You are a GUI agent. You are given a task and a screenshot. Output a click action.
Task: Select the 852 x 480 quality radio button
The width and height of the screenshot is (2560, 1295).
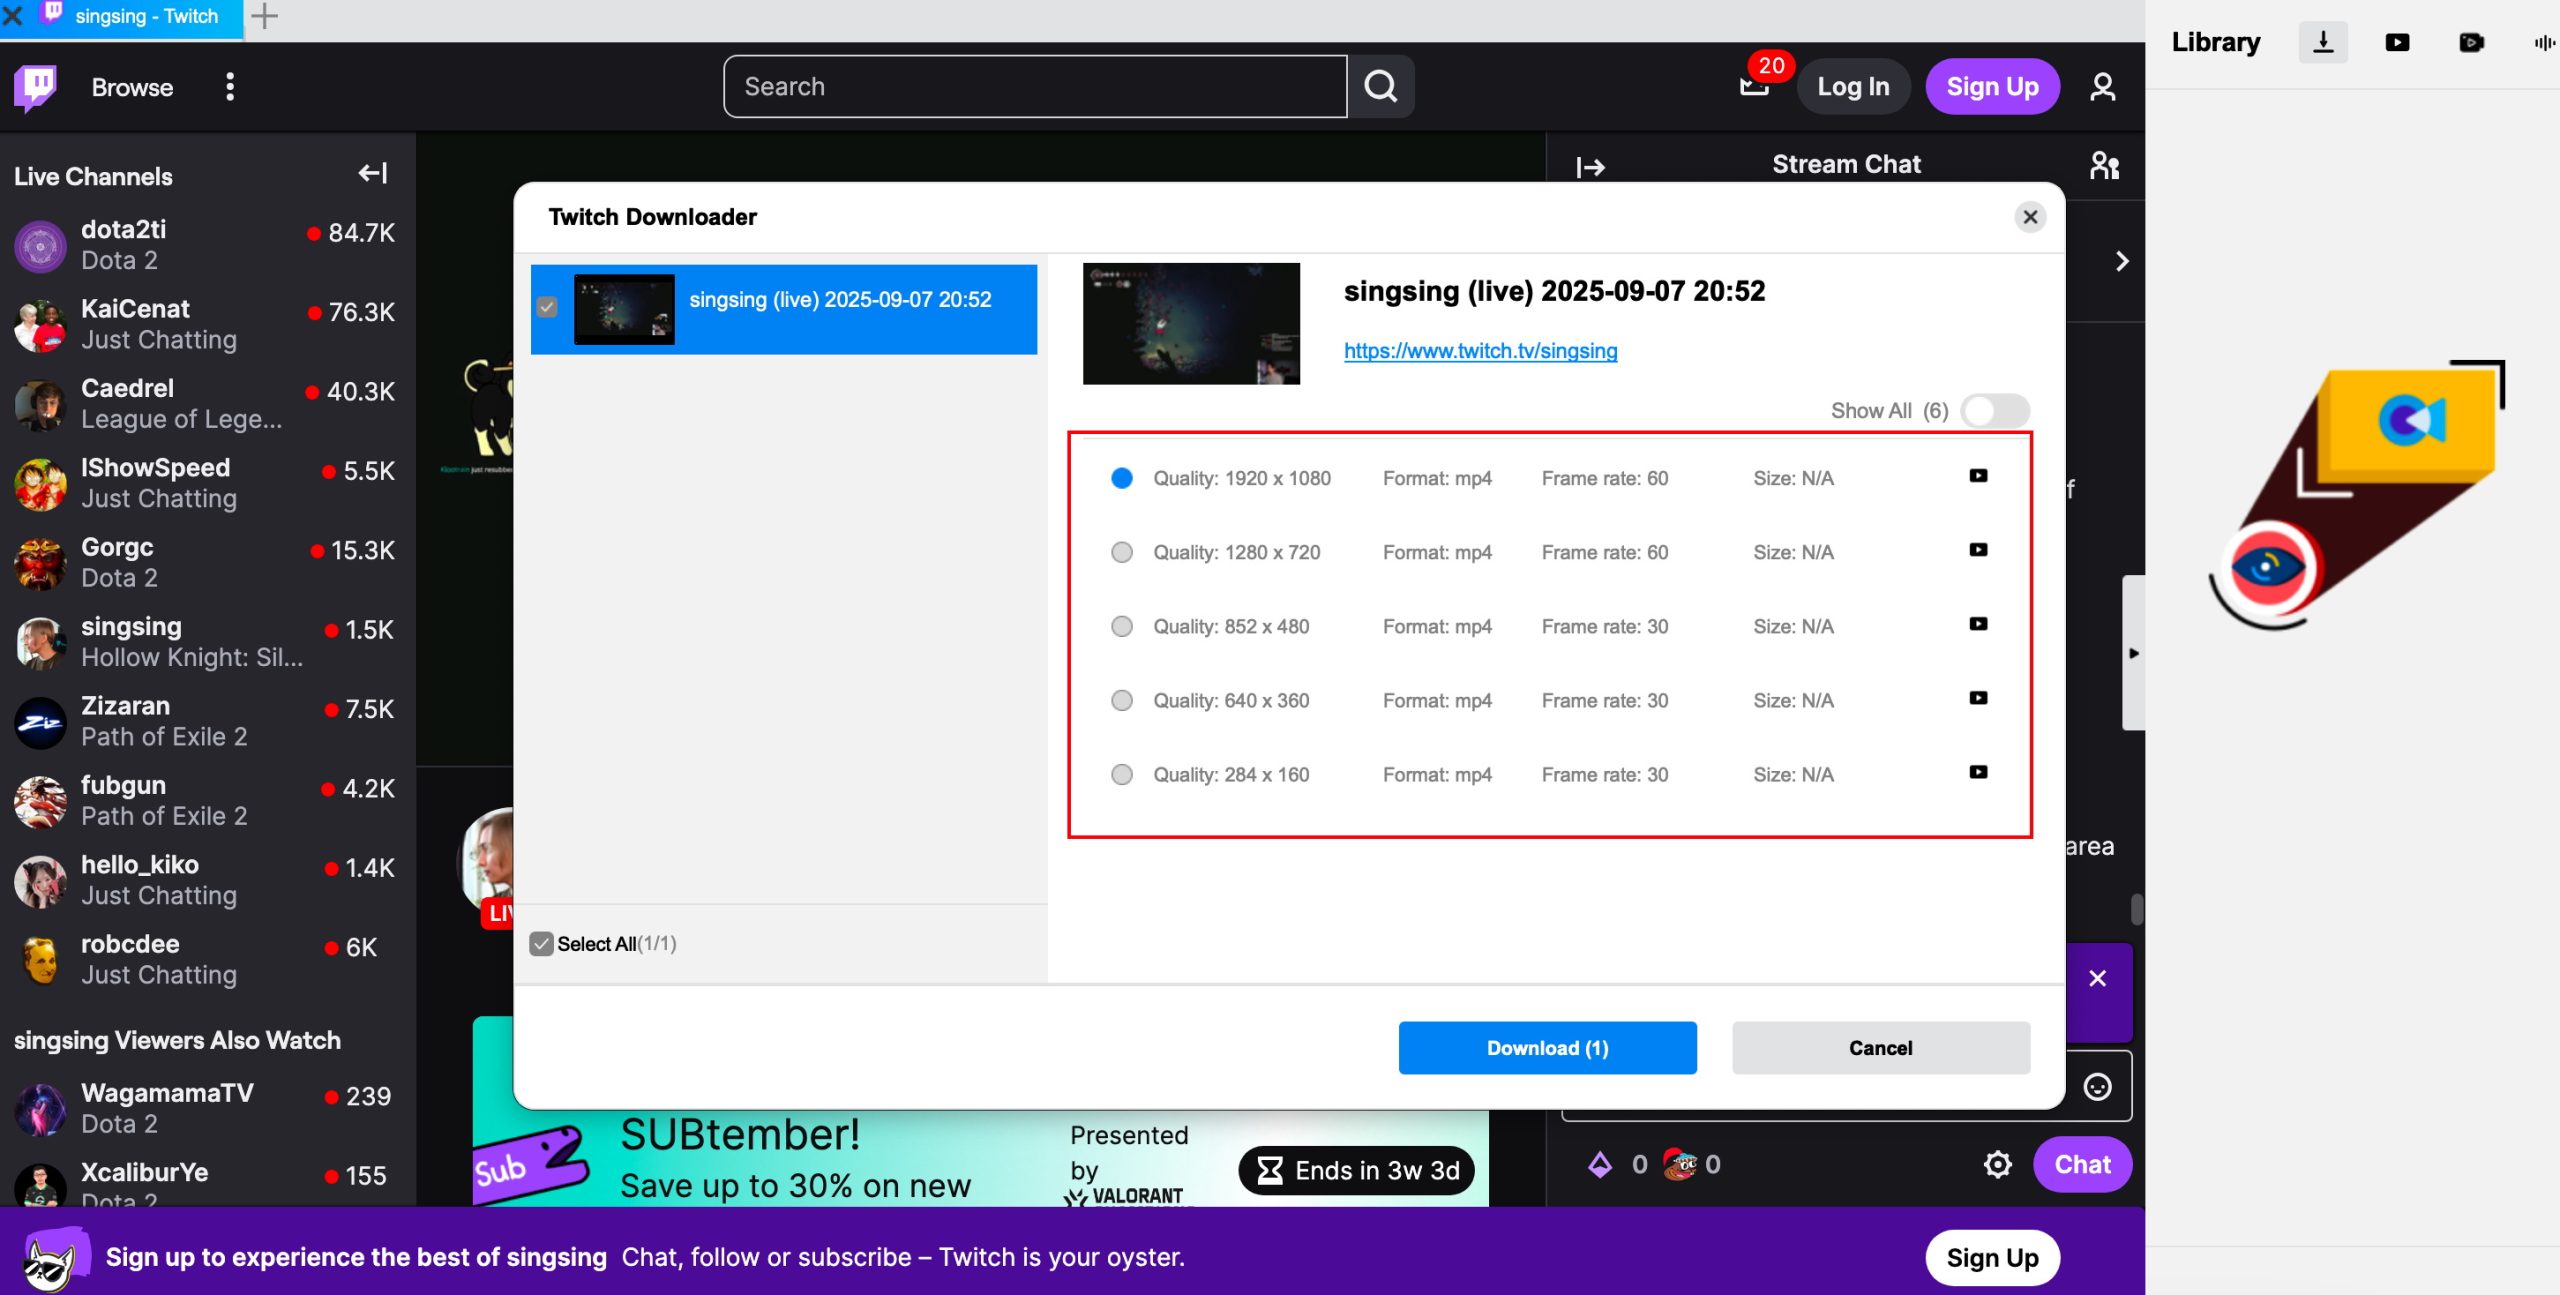tap(1122, 626)
